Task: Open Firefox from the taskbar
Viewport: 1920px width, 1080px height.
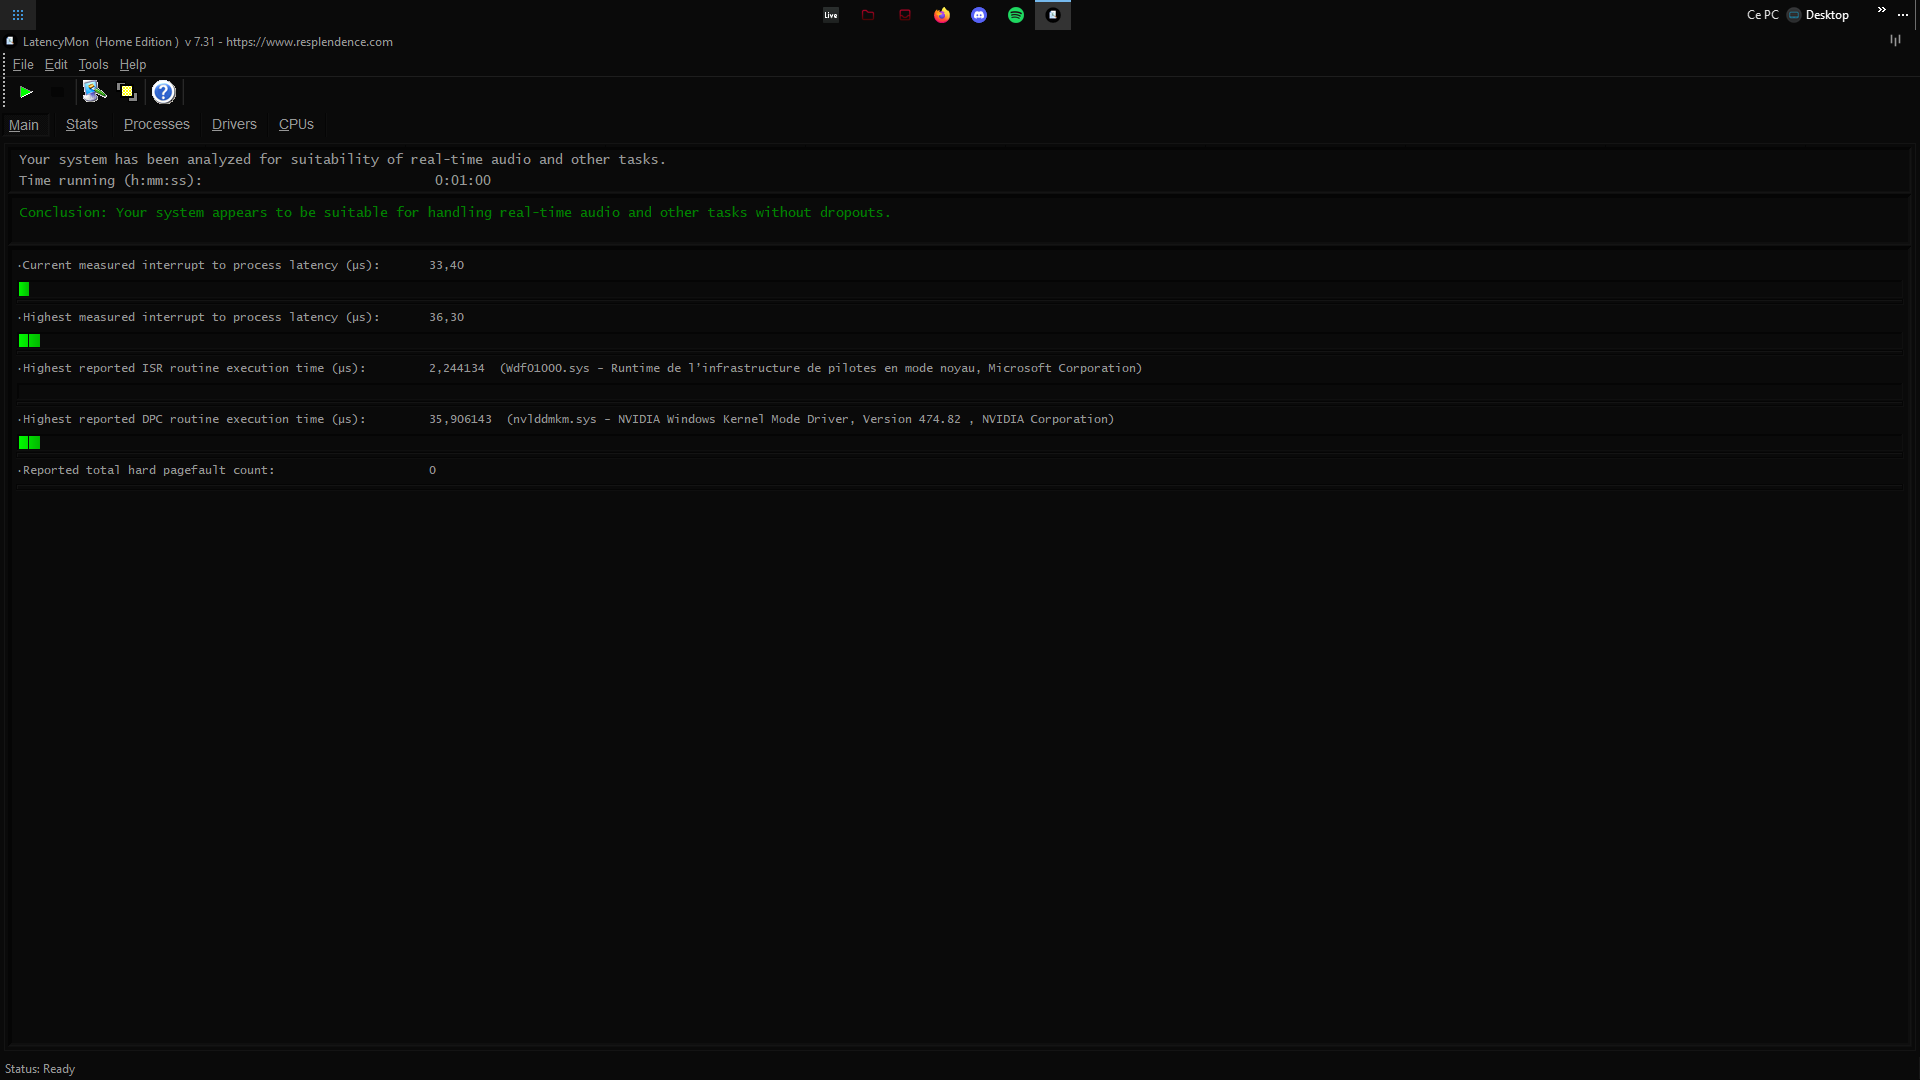Action: click(942, 15)
